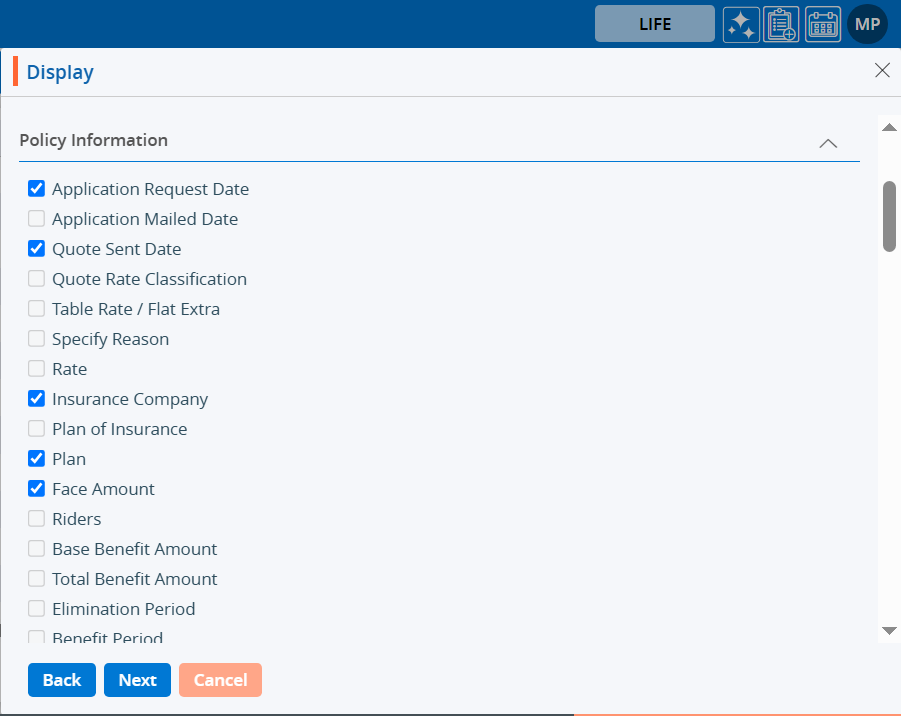The image size is (901, 716).
Task: Click the scrollbar down arrow
Action: 889,630
